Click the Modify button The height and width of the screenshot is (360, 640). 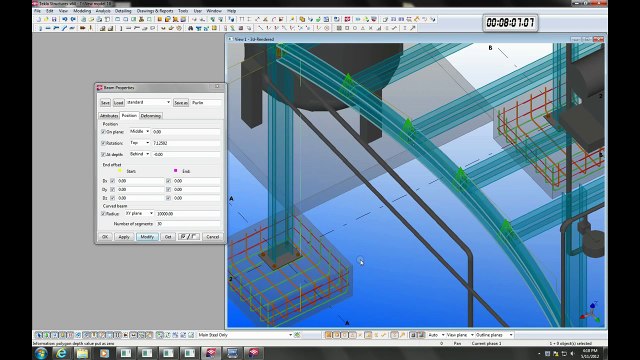(147, 237)
